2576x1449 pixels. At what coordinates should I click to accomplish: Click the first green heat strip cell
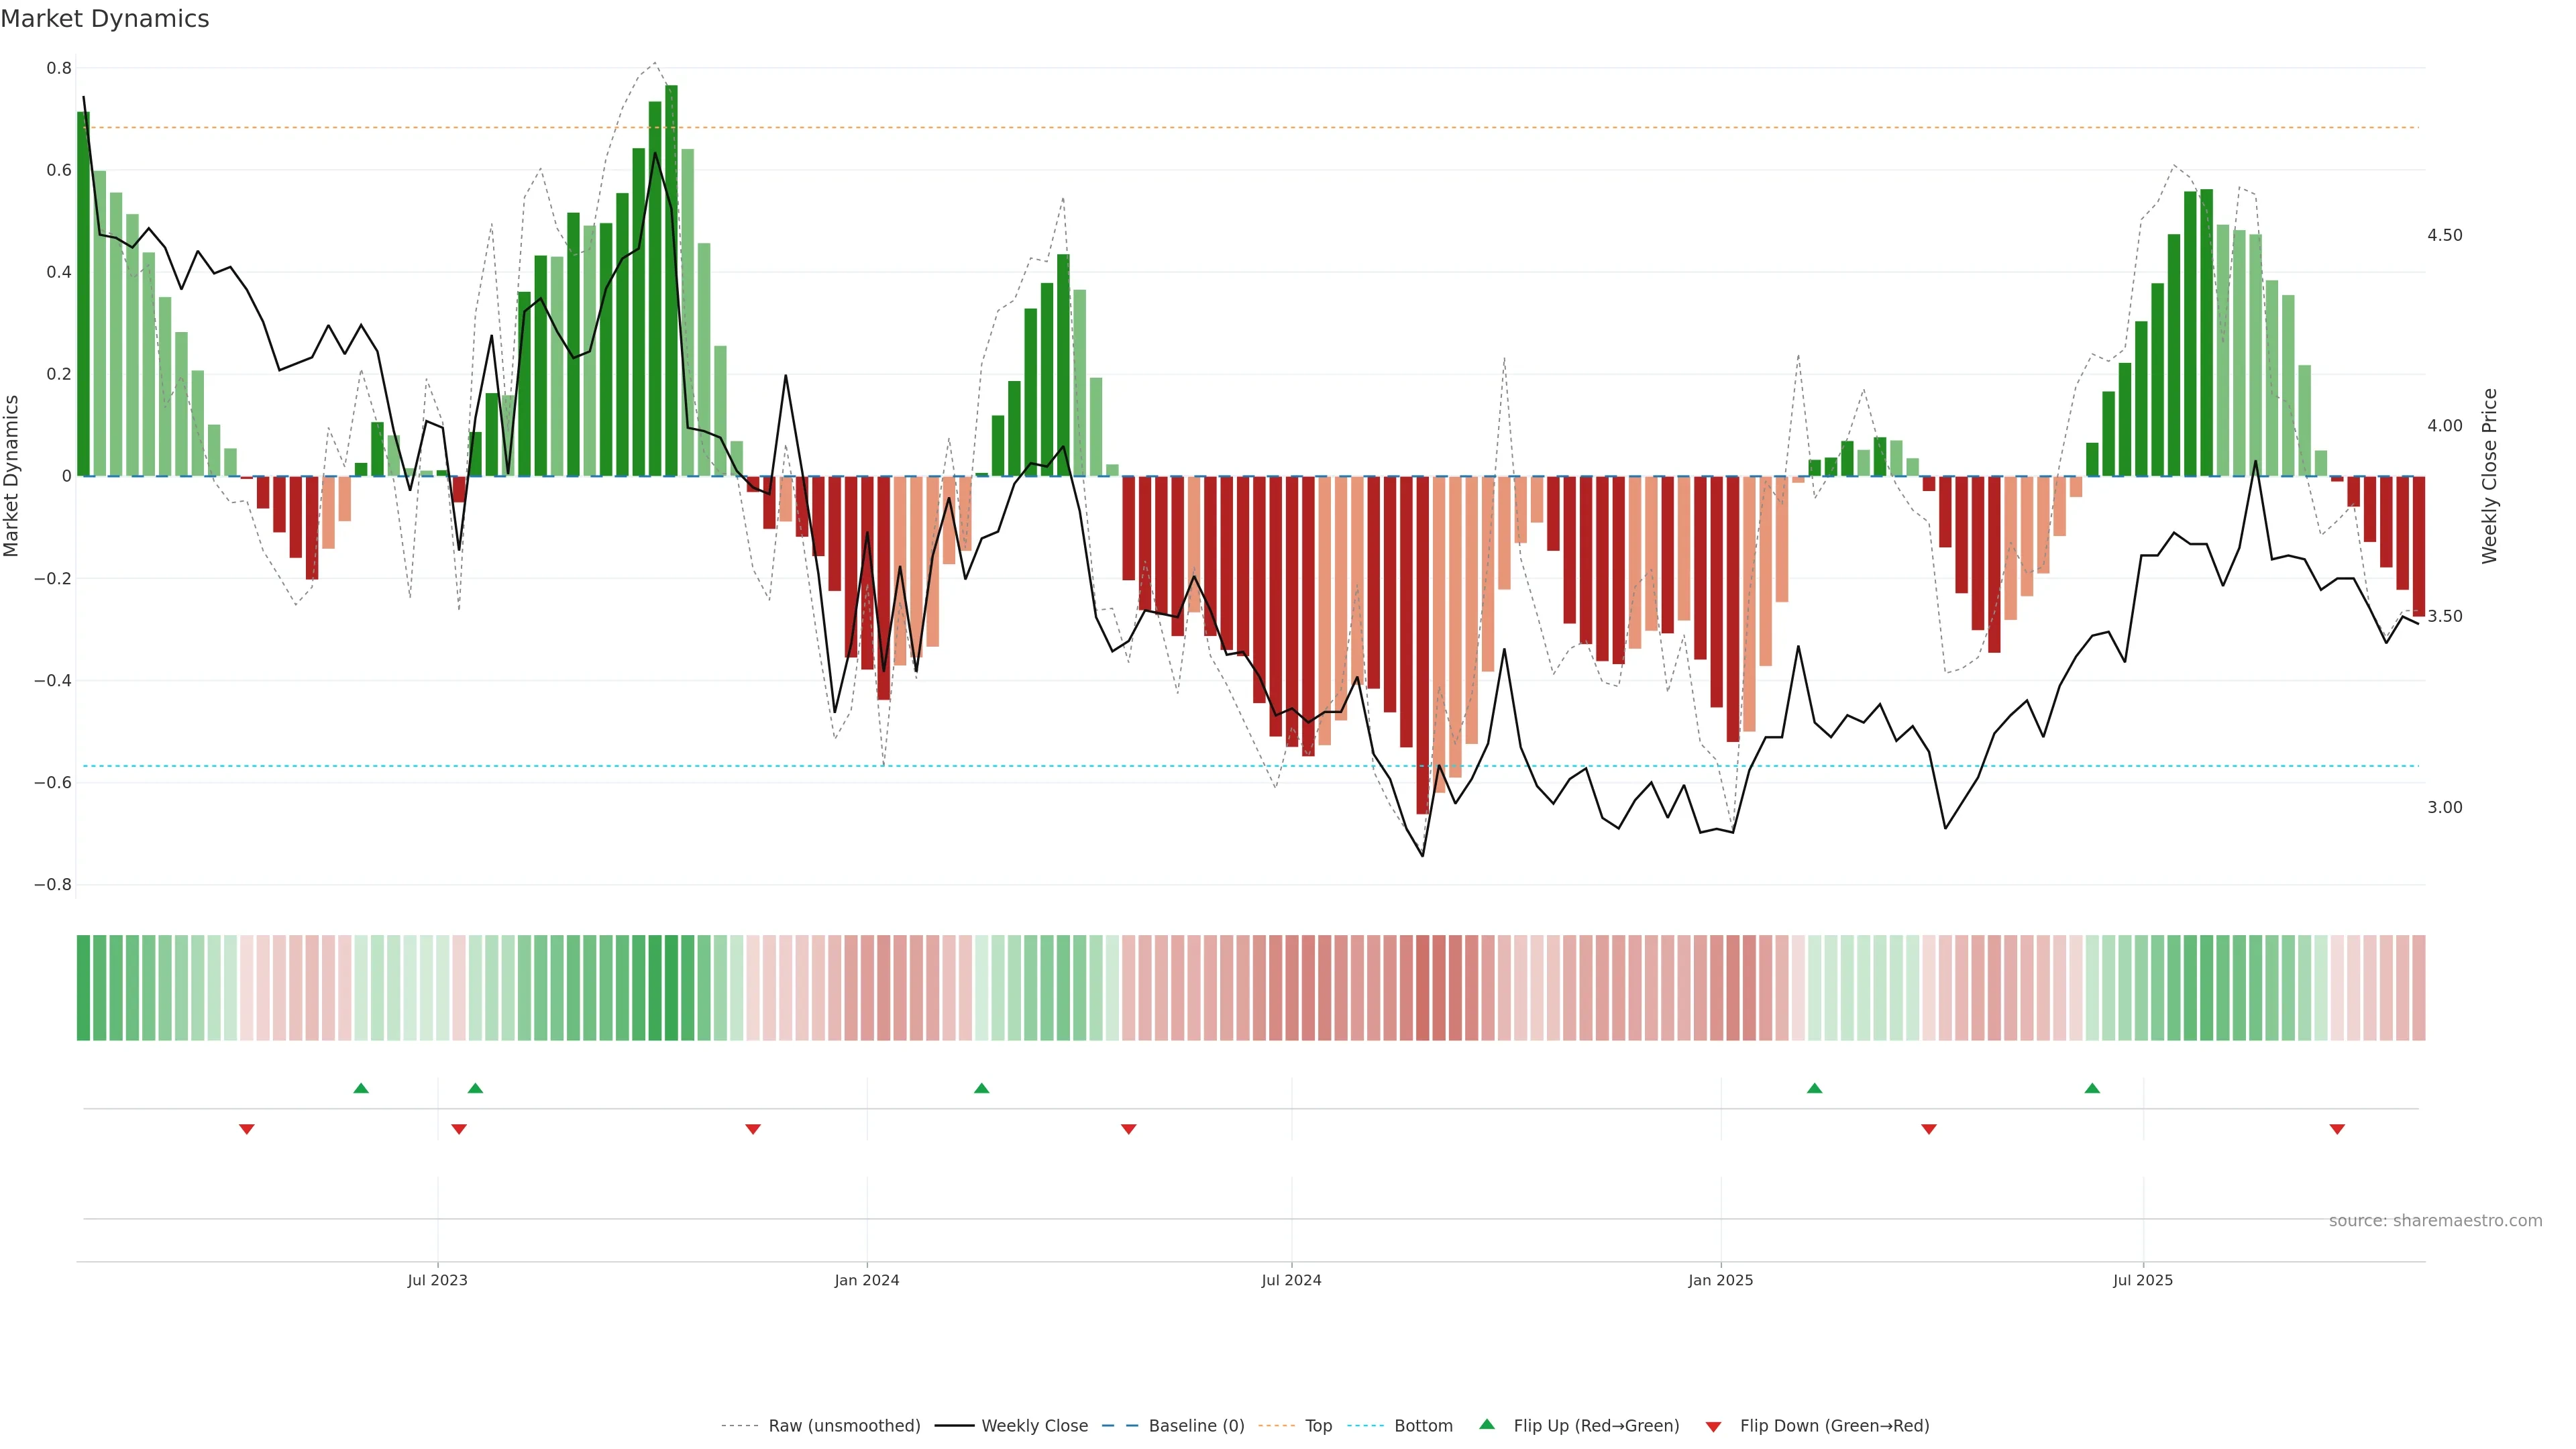83,987
